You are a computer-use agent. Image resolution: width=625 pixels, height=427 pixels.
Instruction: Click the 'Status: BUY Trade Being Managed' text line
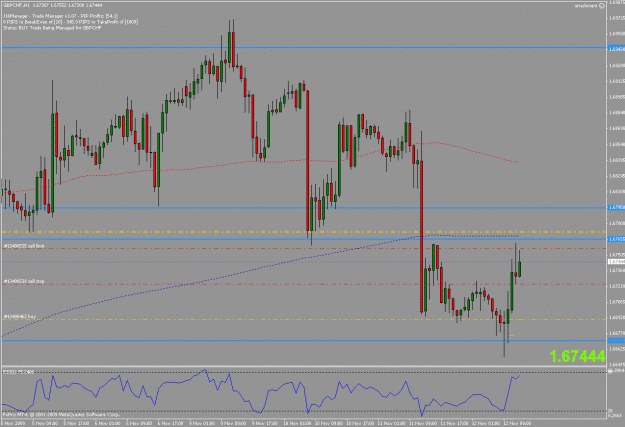point(52,28)
